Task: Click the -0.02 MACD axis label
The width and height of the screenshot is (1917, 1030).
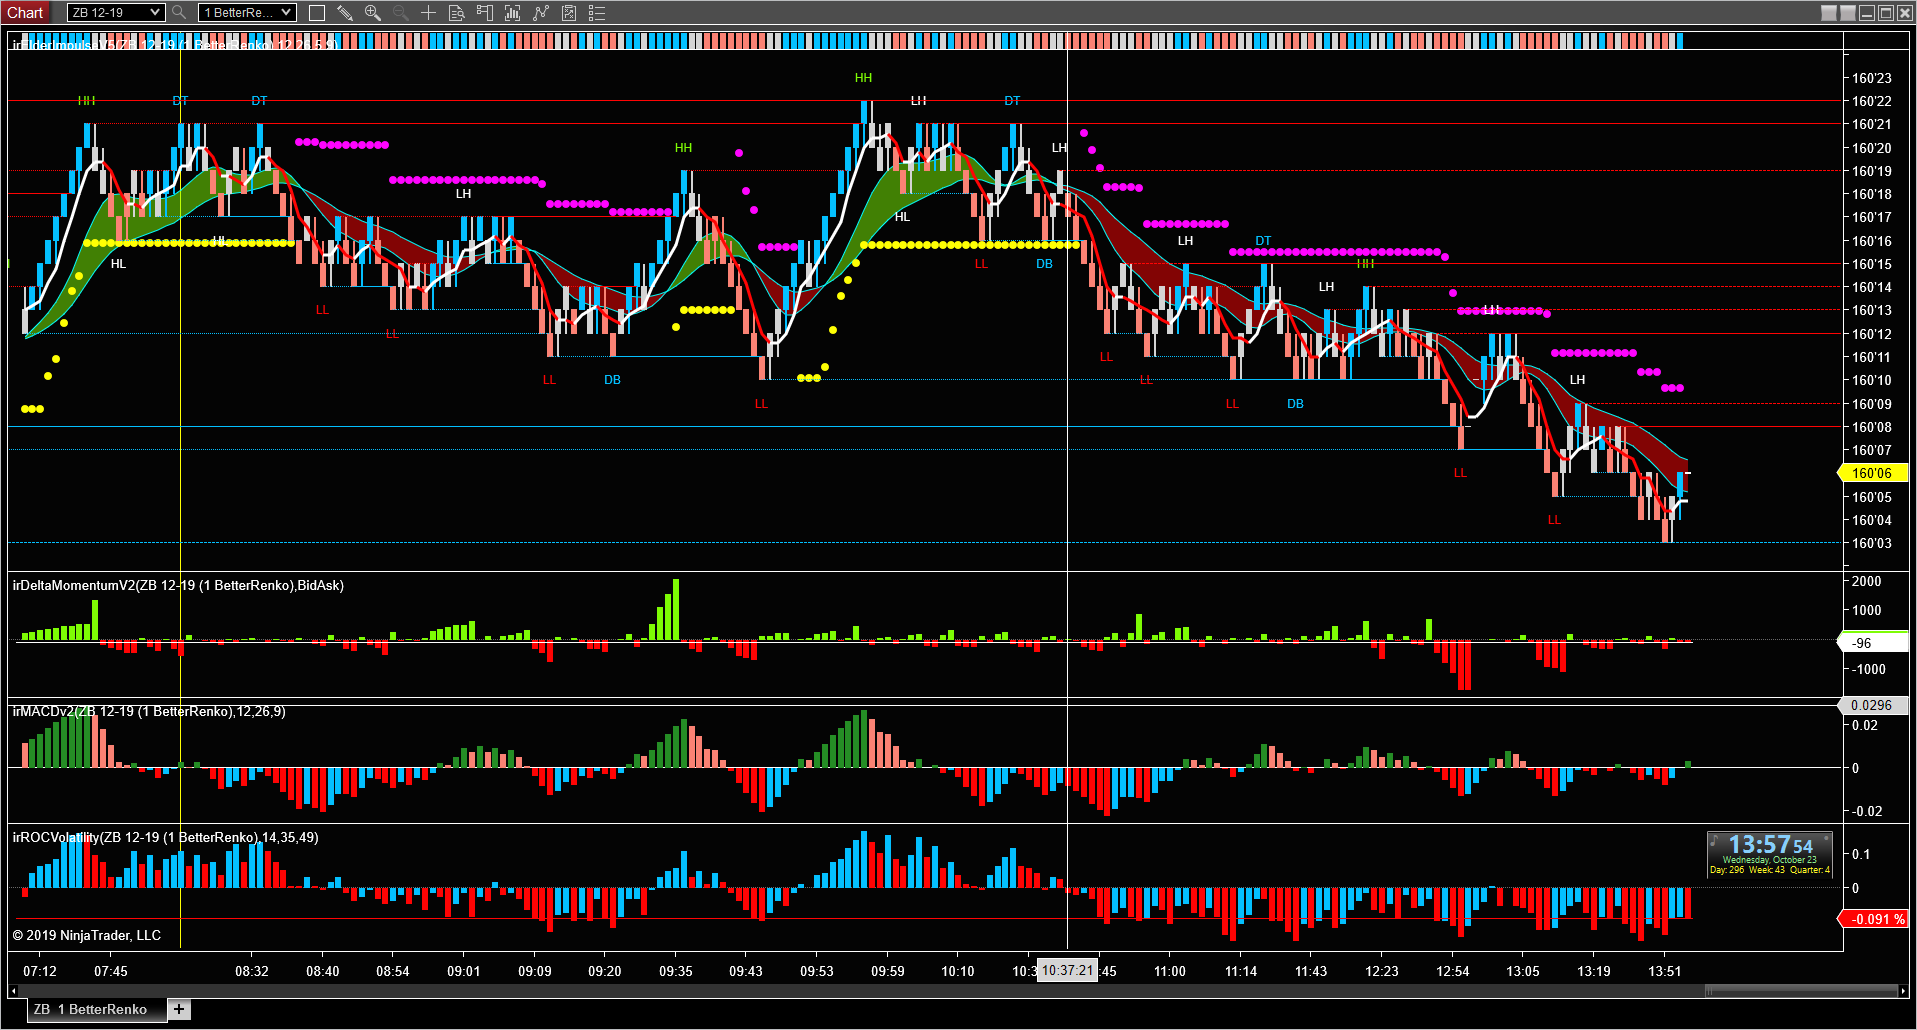Action: coord(1866,811)
